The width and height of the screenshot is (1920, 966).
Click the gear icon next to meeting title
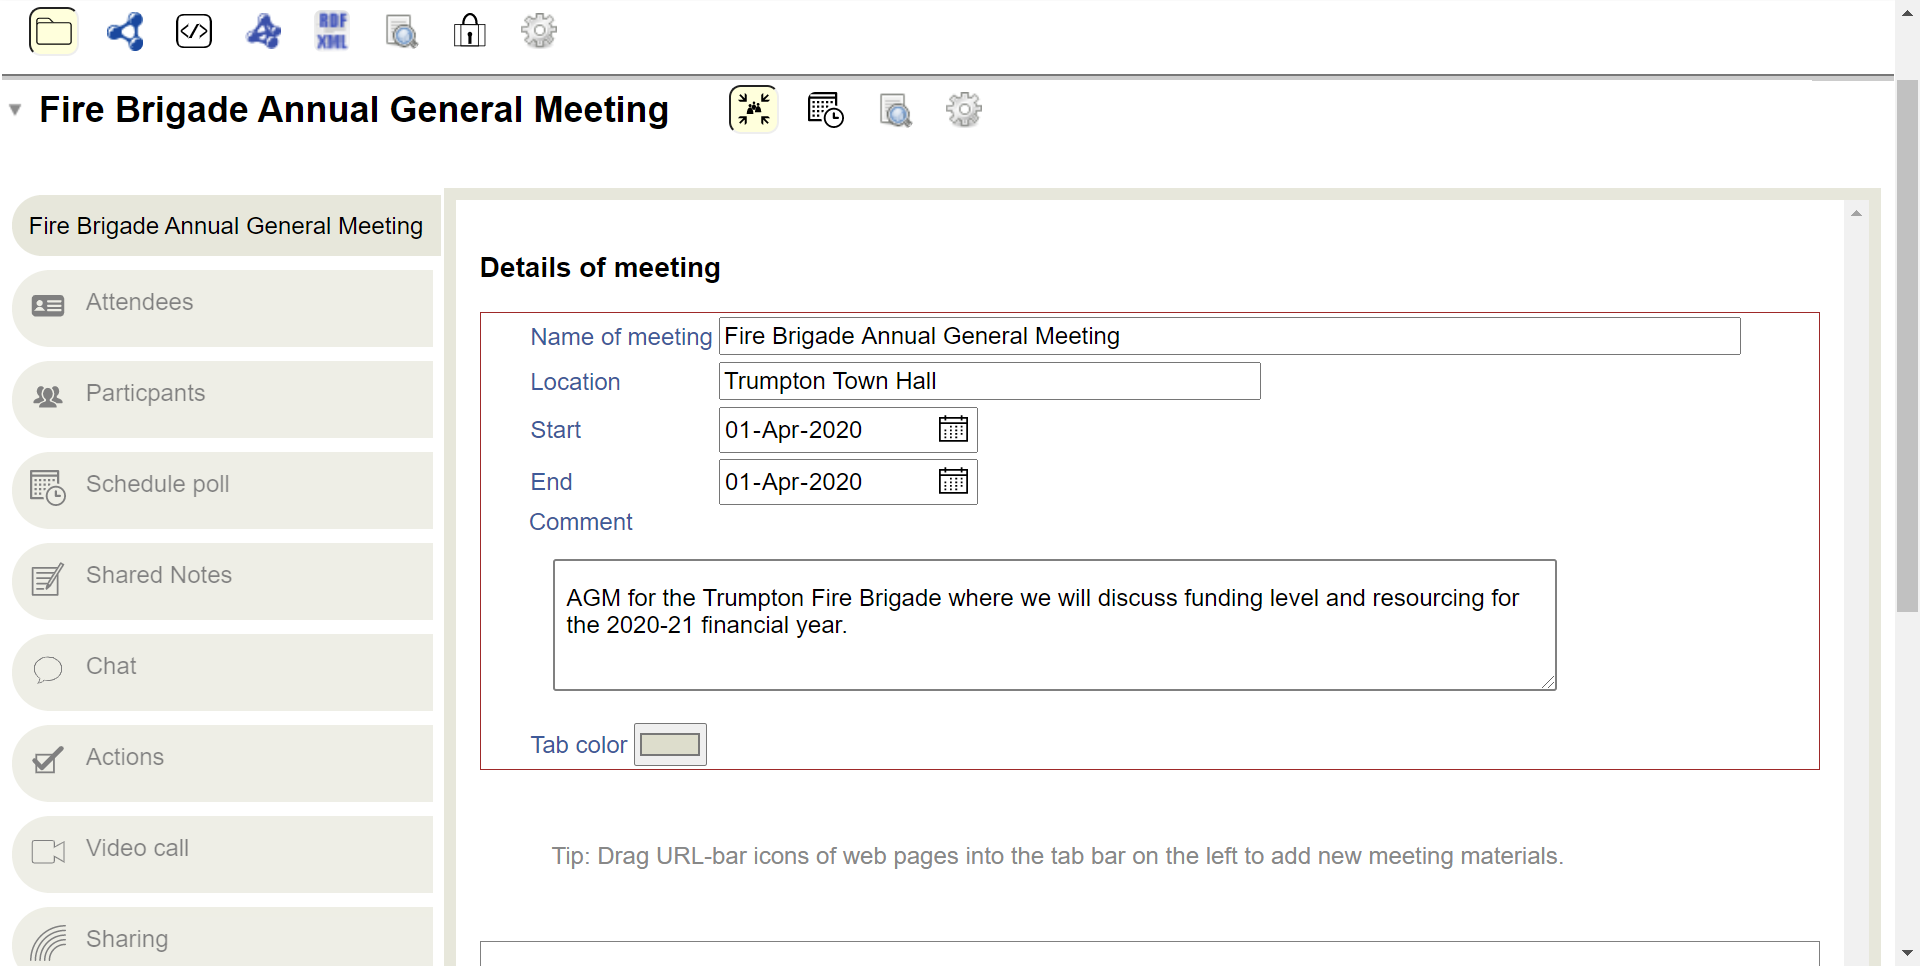tap(963, 109)
